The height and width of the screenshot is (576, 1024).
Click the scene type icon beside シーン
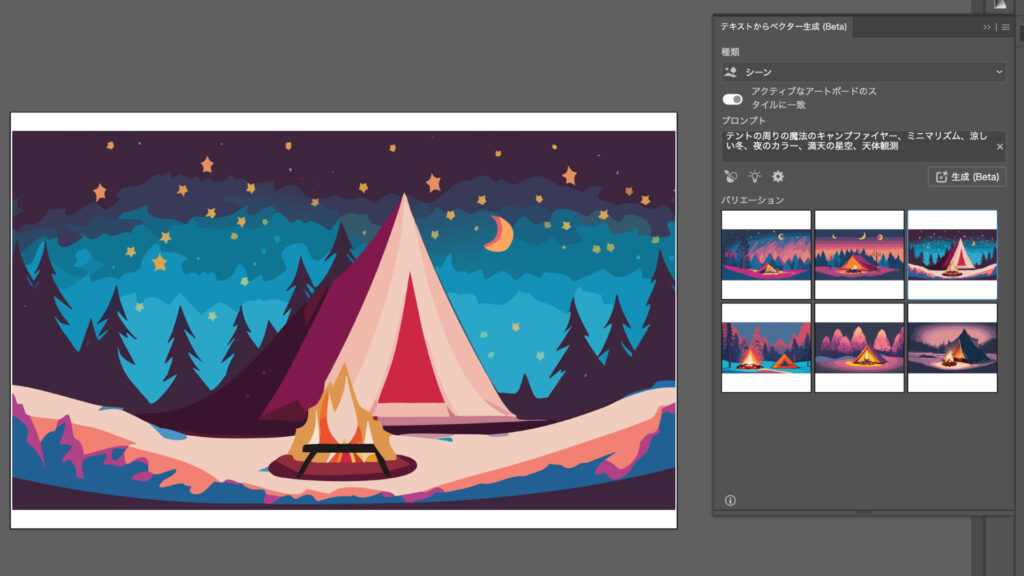(x=731, y=72)
